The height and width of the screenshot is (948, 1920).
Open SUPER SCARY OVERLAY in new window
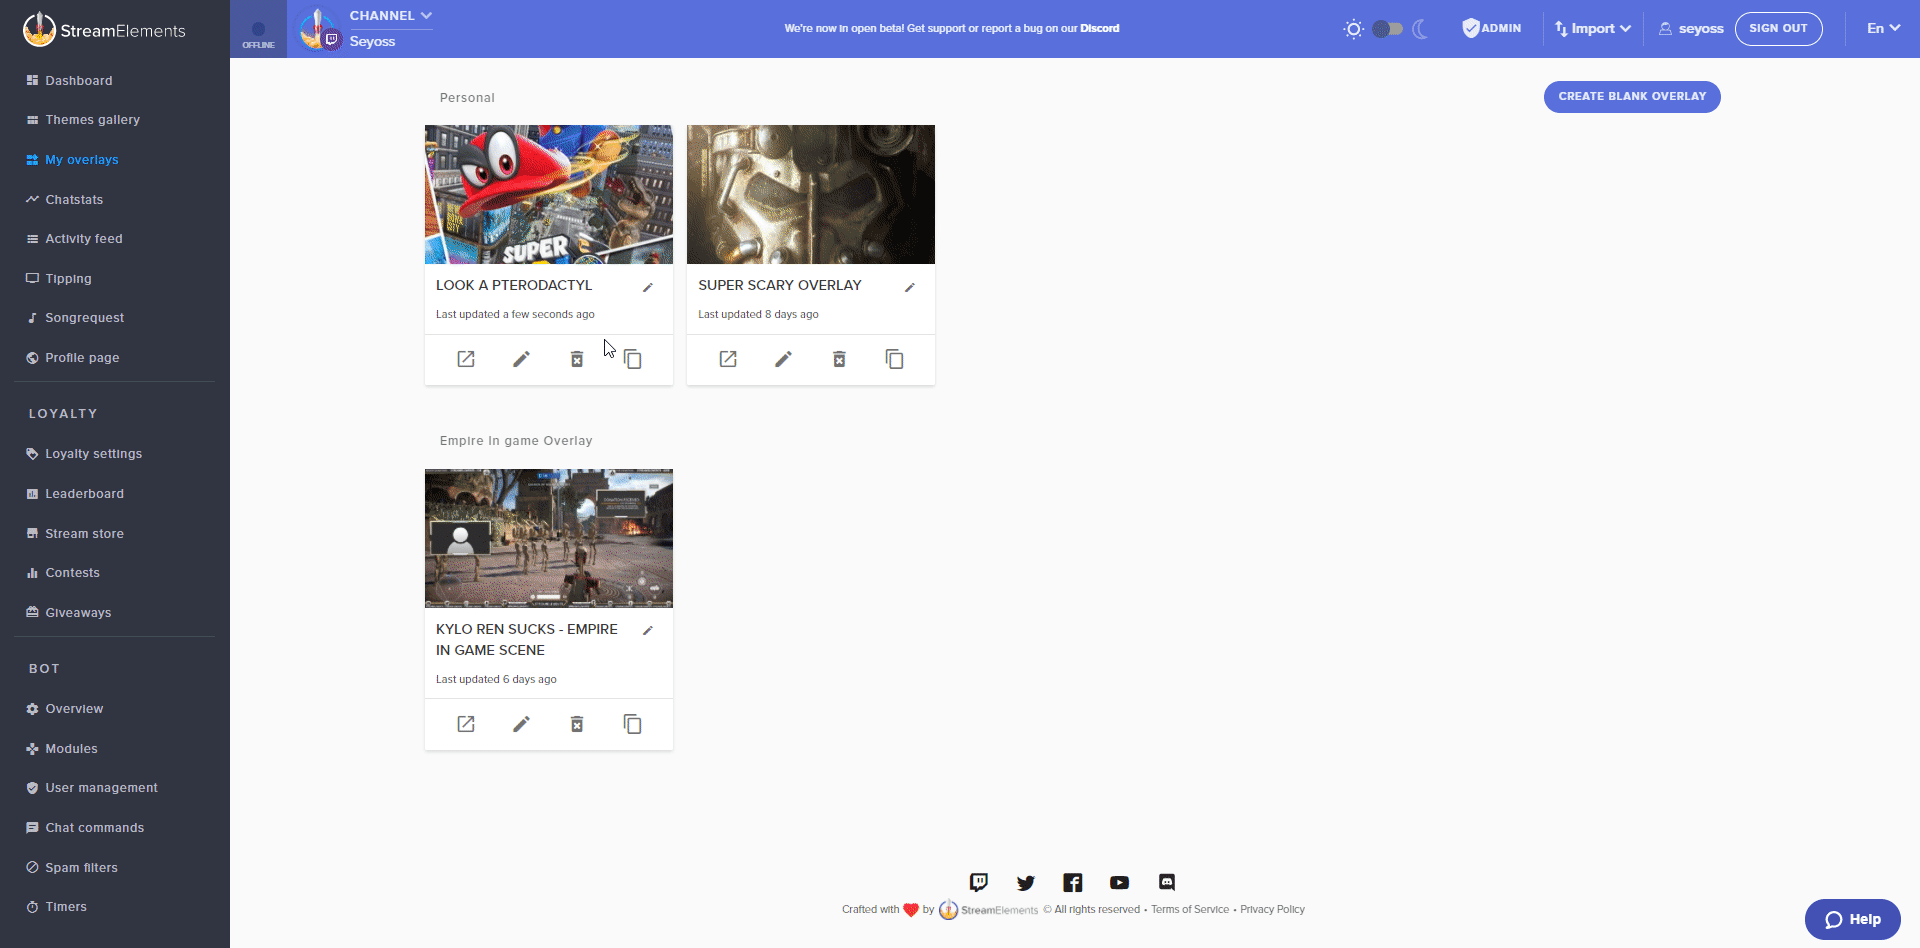728,359
